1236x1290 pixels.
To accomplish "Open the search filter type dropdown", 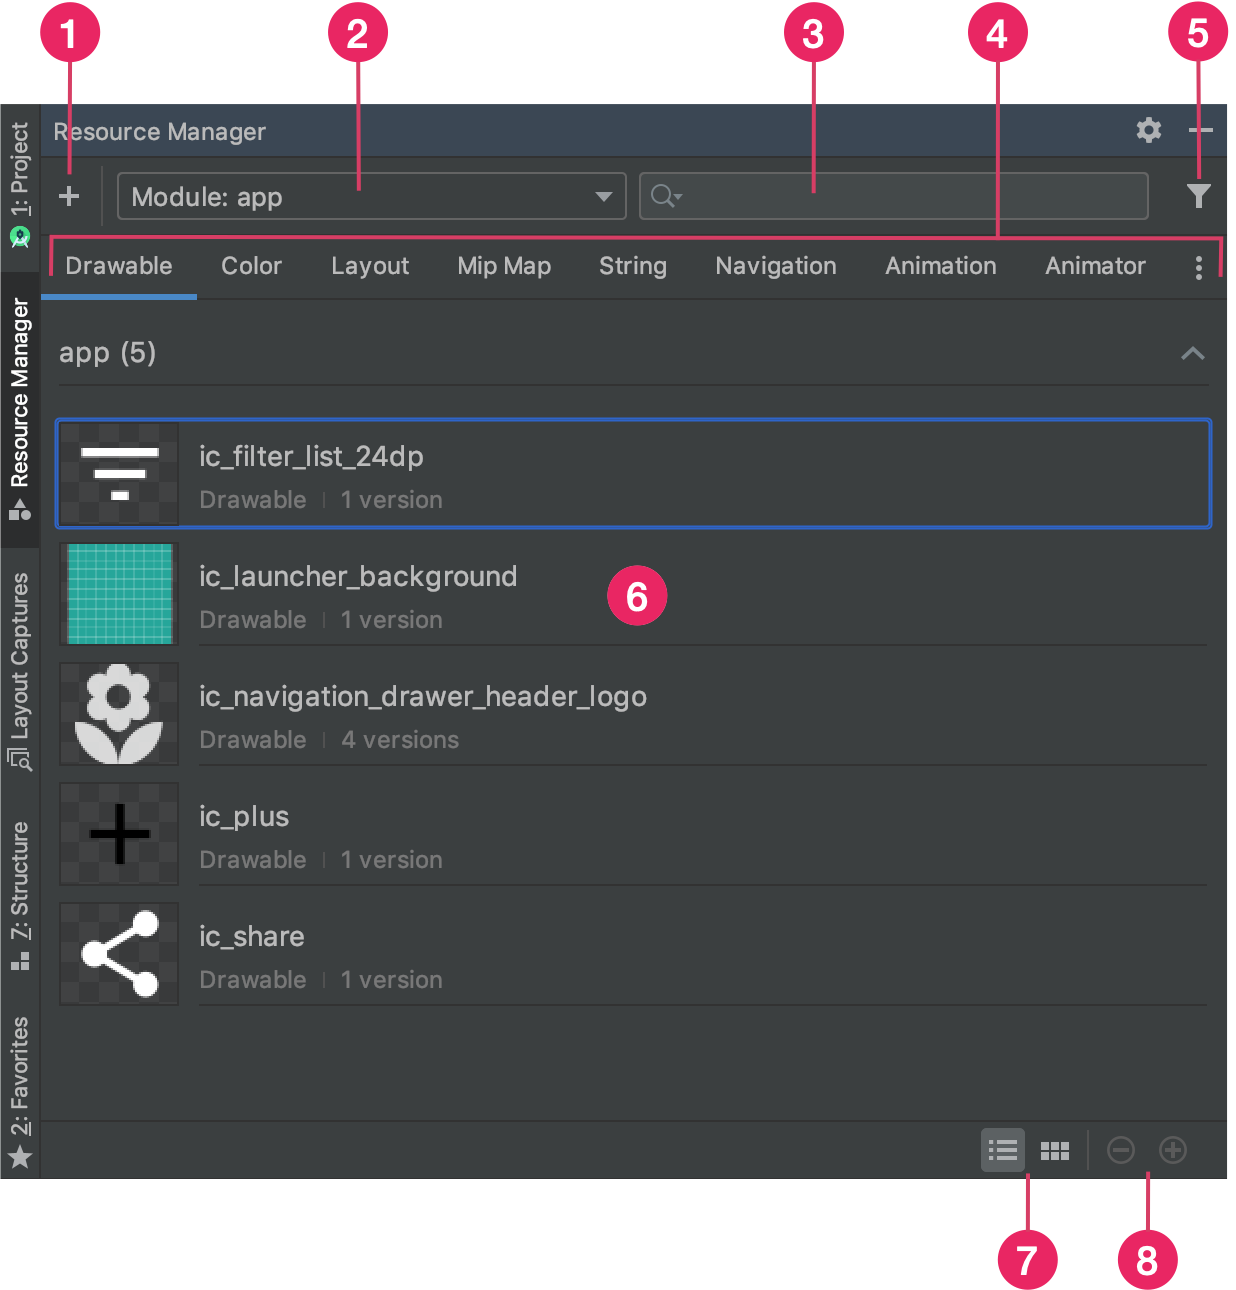I will [x=665, y=196].
